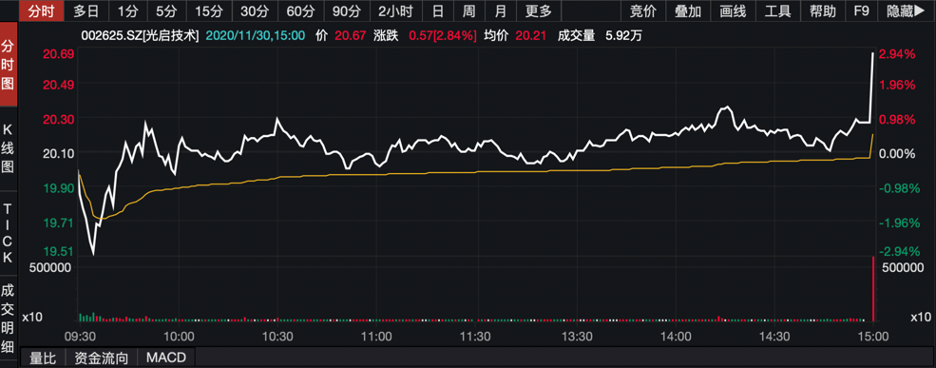Click the 10:30 time axis marker

(278, 337)
